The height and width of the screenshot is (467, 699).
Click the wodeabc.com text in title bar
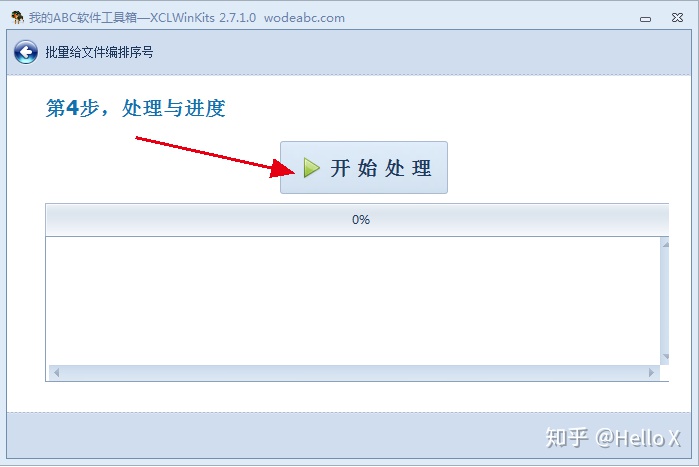304,18
